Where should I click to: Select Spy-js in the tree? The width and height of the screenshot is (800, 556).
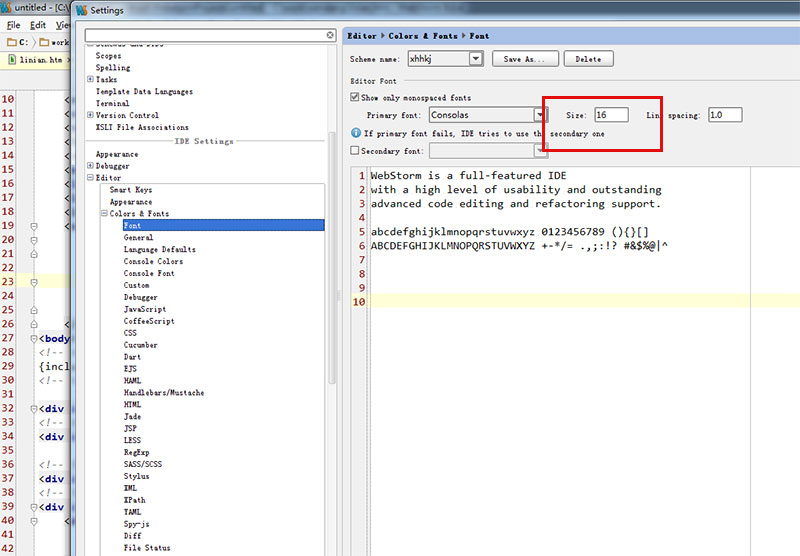pos(136,524)
